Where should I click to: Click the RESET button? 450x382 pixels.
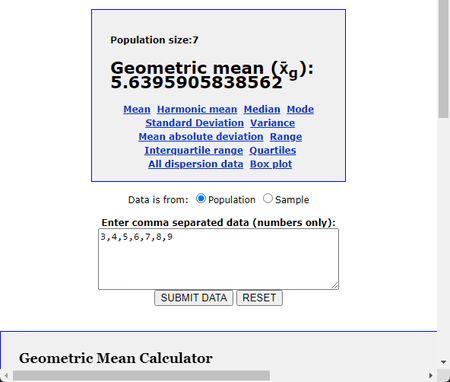[259, 298]
